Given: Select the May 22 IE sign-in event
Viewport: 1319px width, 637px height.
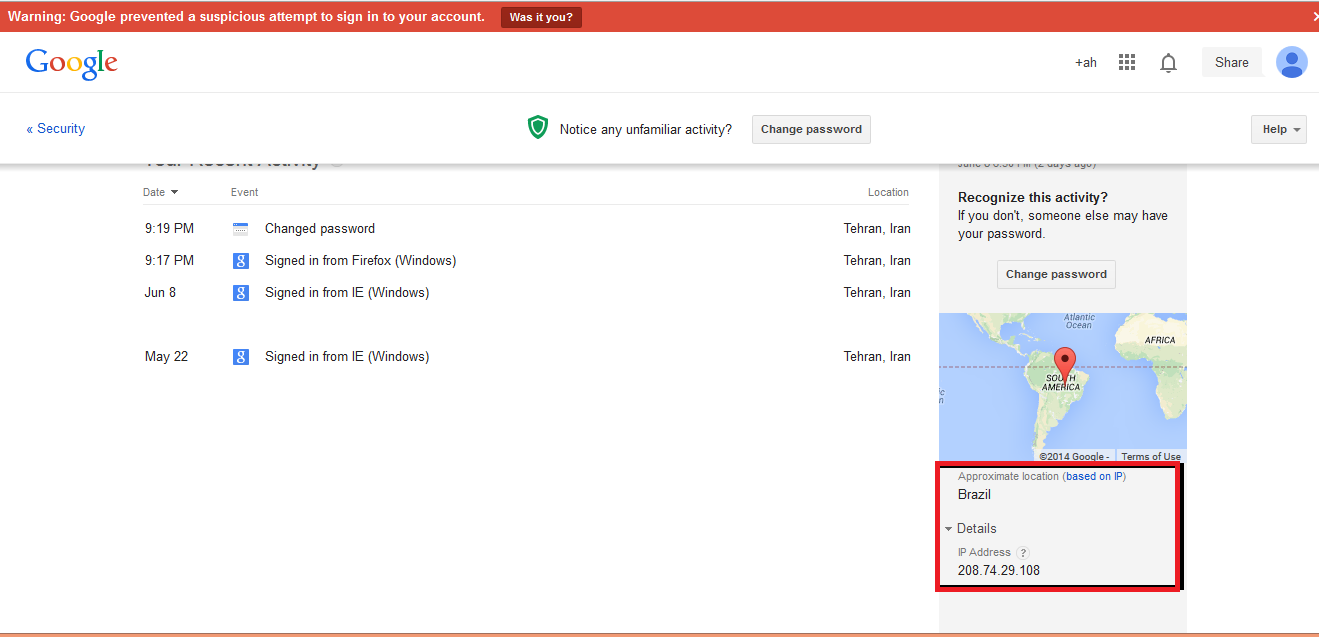Looking at the screenshot, I should click(346, 357).
